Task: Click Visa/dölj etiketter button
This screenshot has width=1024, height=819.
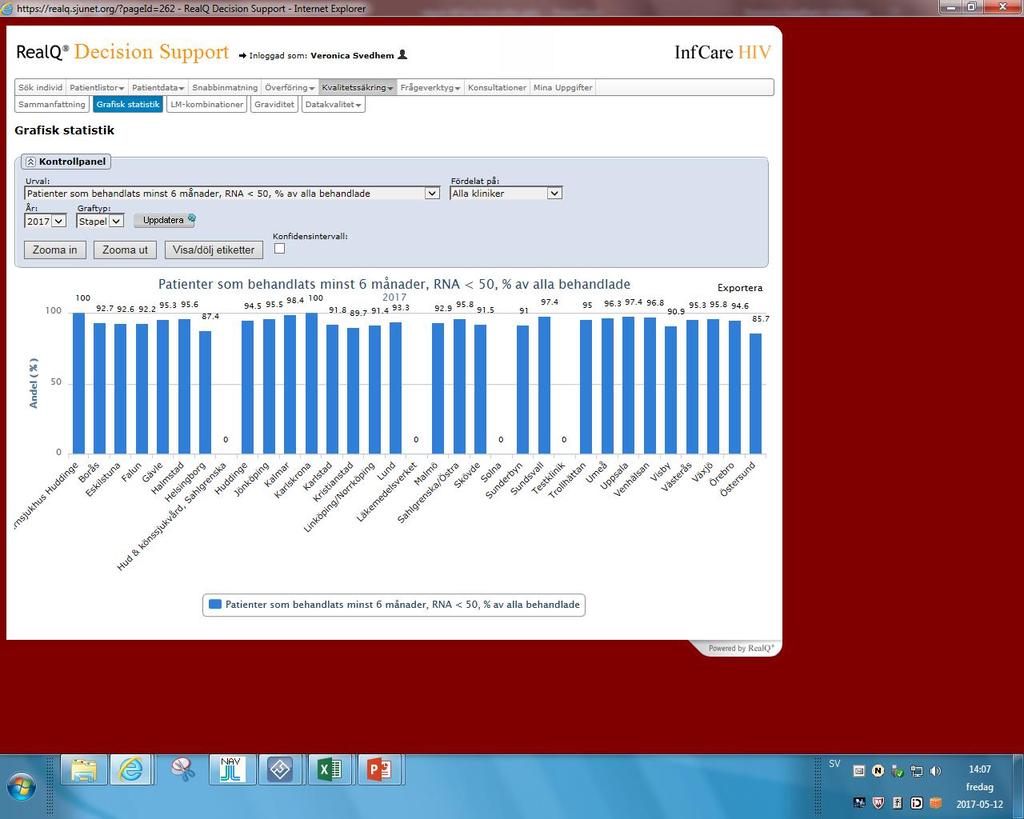Action: [x=214, y=249]
